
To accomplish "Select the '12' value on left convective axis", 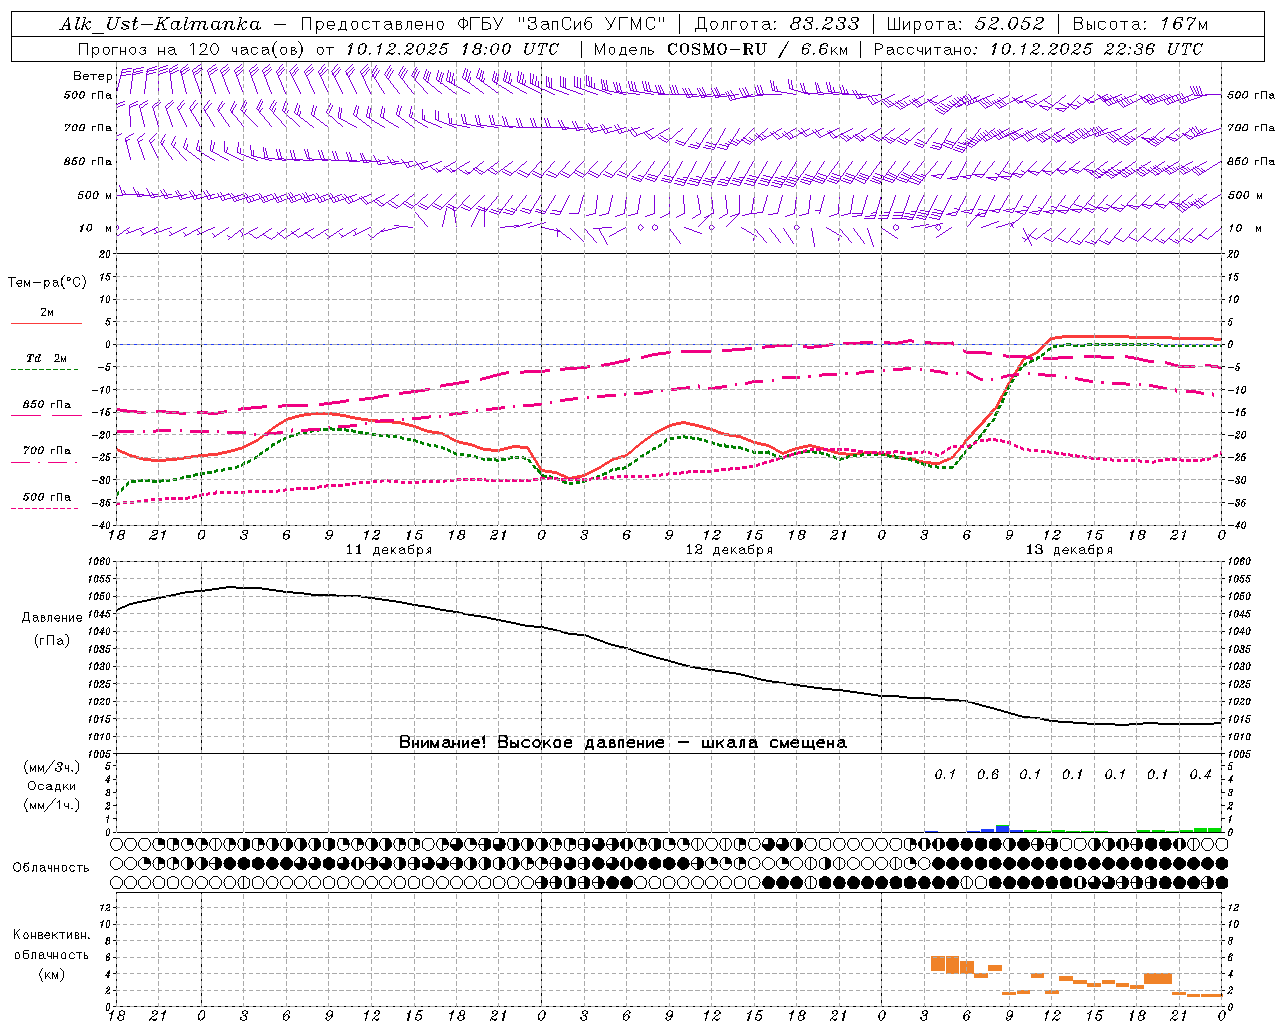I will [106, 907].
